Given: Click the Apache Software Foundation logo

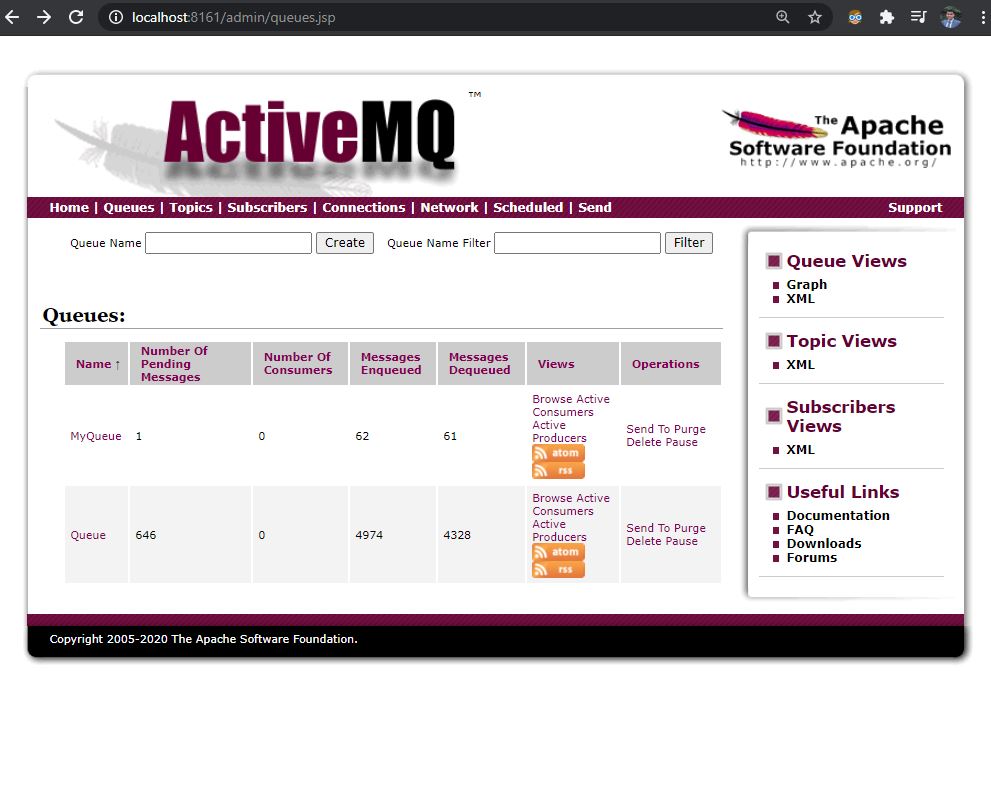Looking at the screenshot, I should [837, 138].
